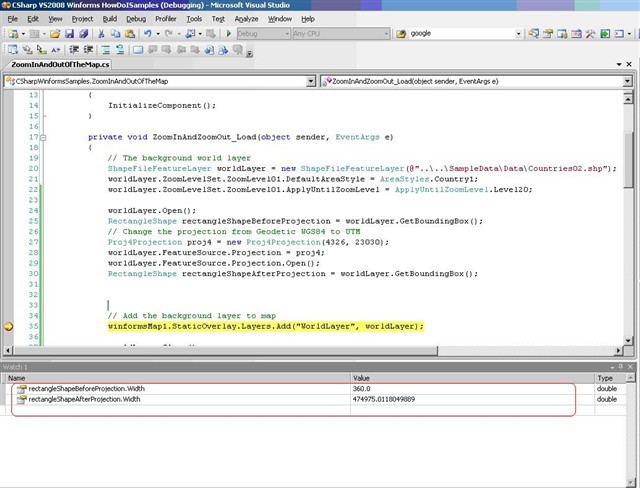Click the Find in Files icon beside google
The image size is (640, 488).
[x=399, y=33]
